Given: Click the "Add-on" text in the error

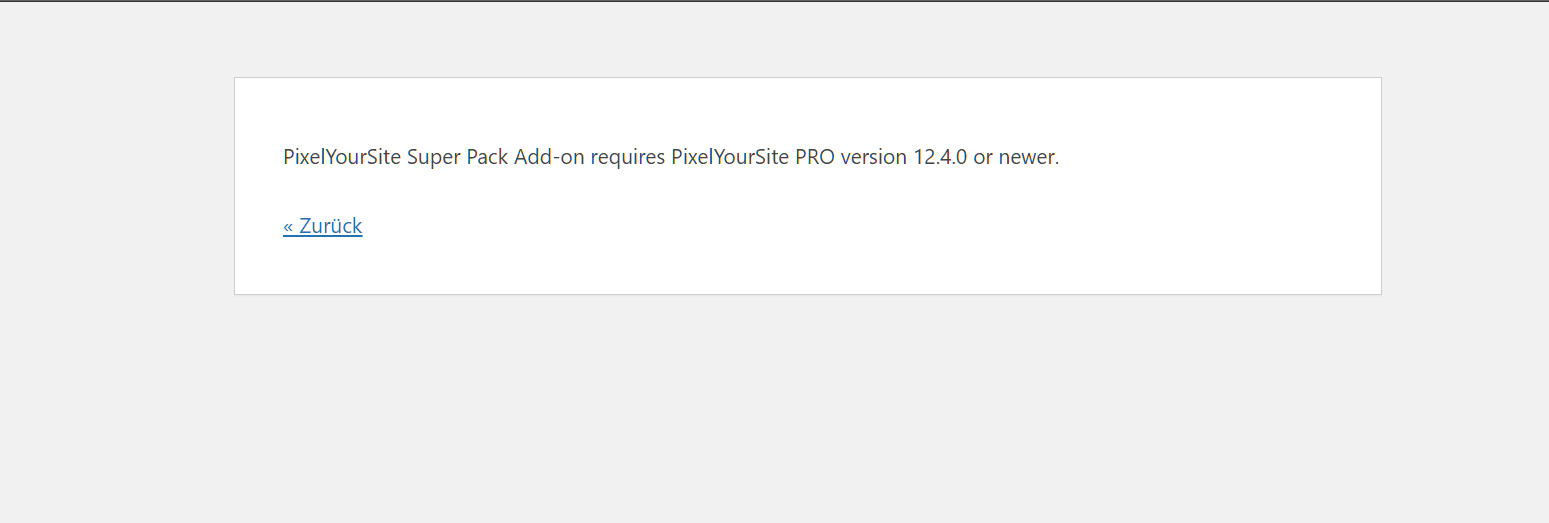Looking at the screenshot, I should (x=549, y=157).
